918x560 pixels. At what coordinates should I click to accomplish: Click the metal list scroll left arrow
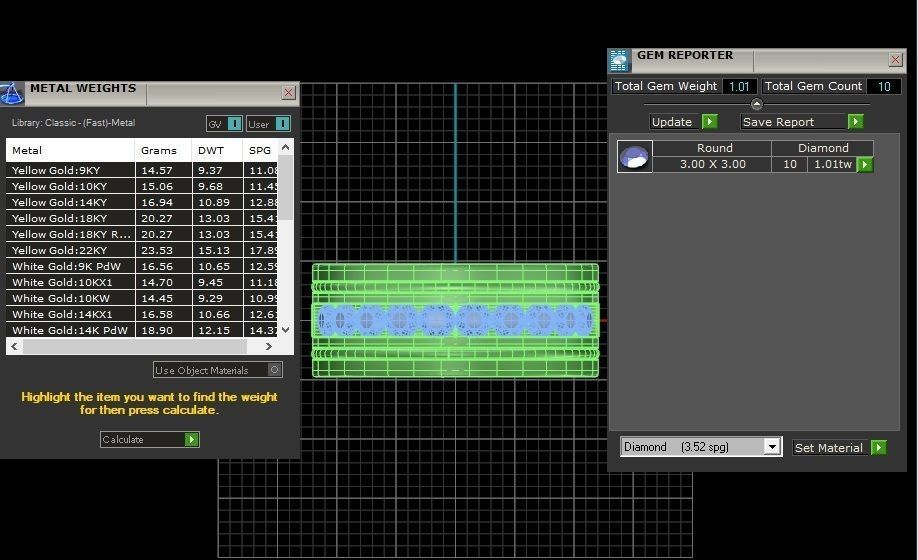click(x=15, y=346)
